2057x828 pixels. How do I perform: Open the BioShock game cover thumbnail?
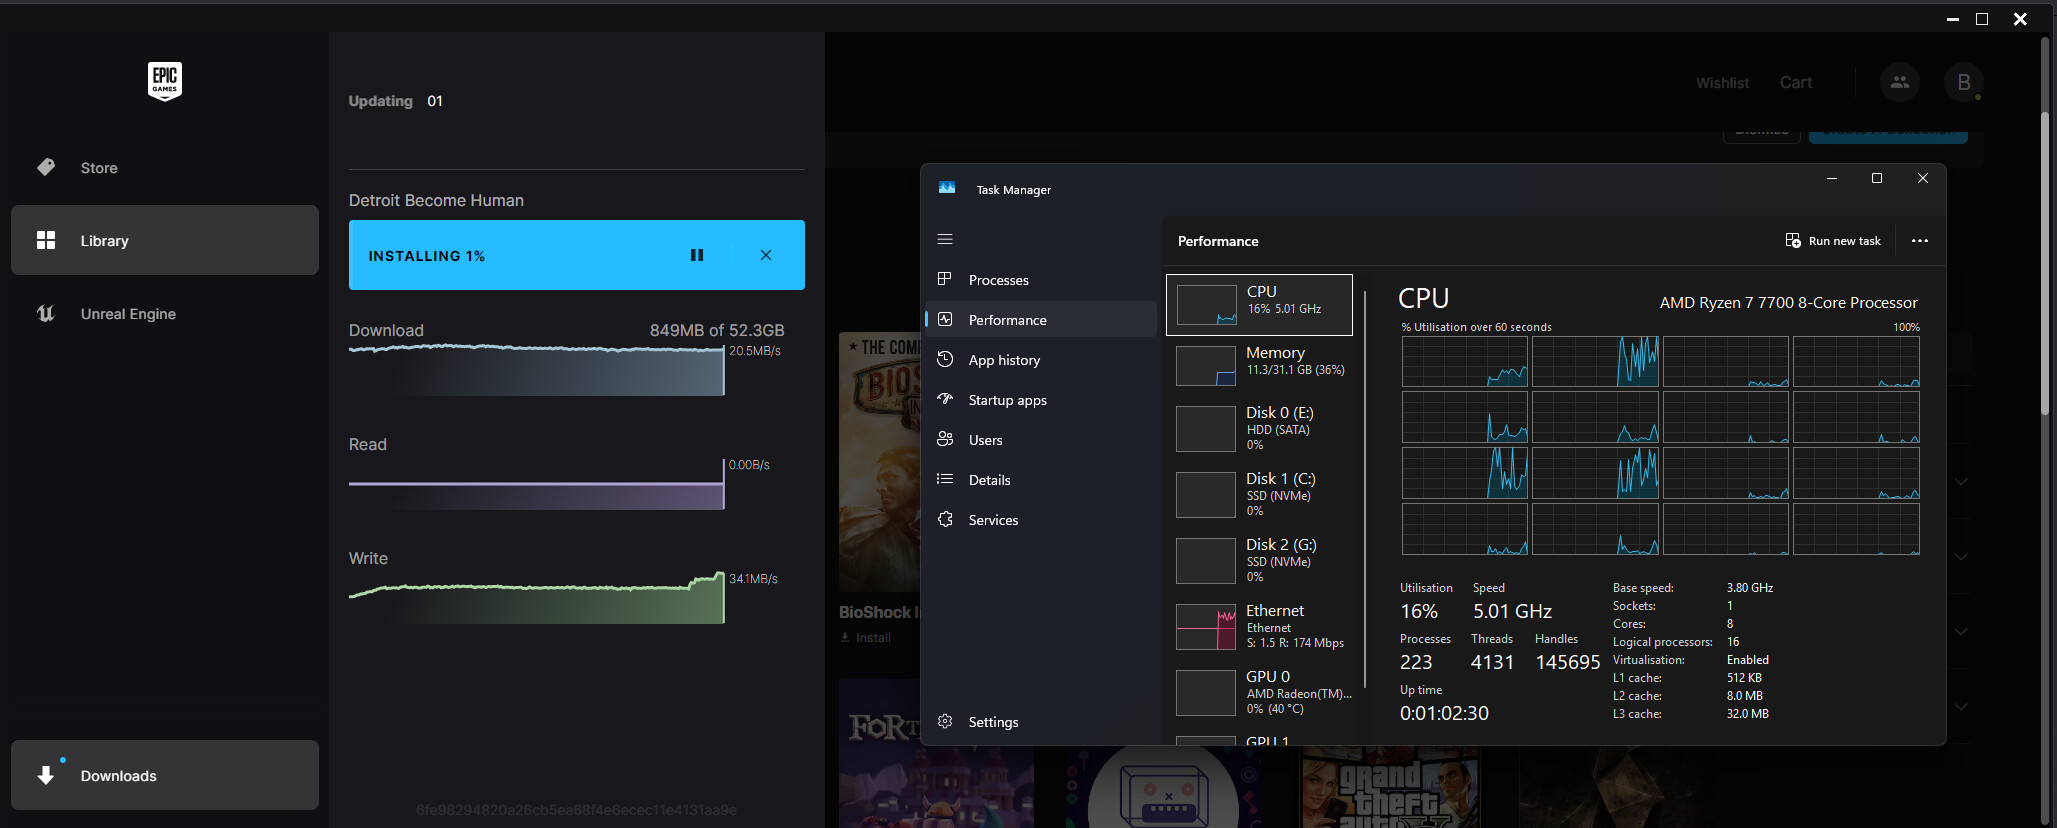879,462
